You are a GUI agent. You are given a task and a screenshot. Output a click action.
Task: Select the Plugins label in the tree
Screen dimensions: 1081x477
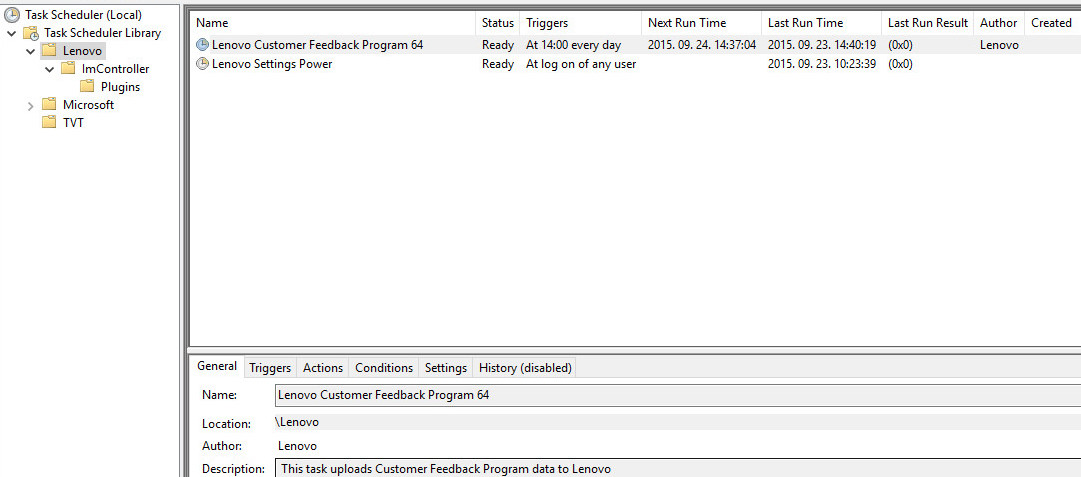pos(121,87)
